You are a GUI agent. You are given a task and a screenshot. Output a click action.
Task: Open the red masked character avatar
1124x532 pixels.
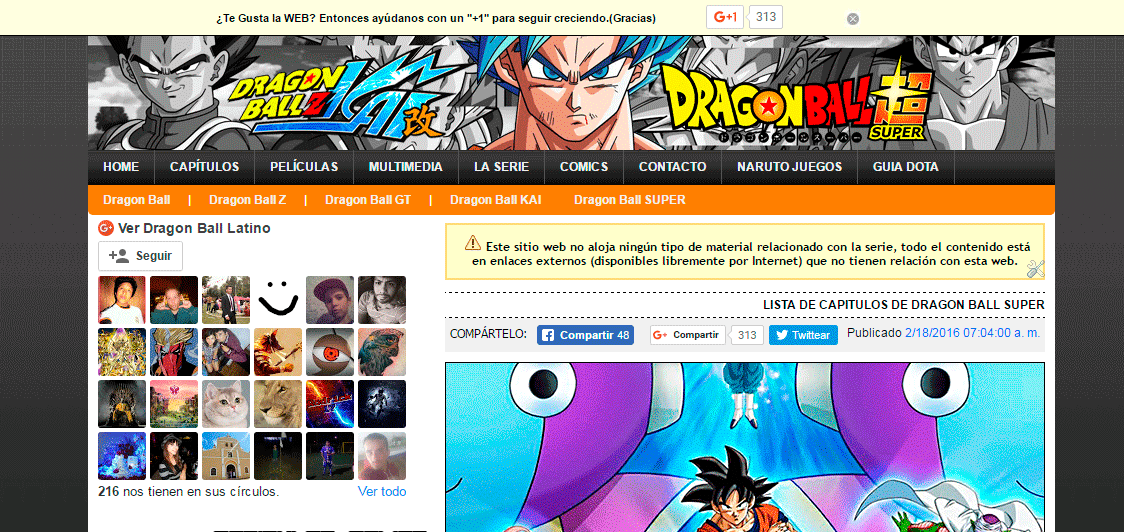pos(174,352)
